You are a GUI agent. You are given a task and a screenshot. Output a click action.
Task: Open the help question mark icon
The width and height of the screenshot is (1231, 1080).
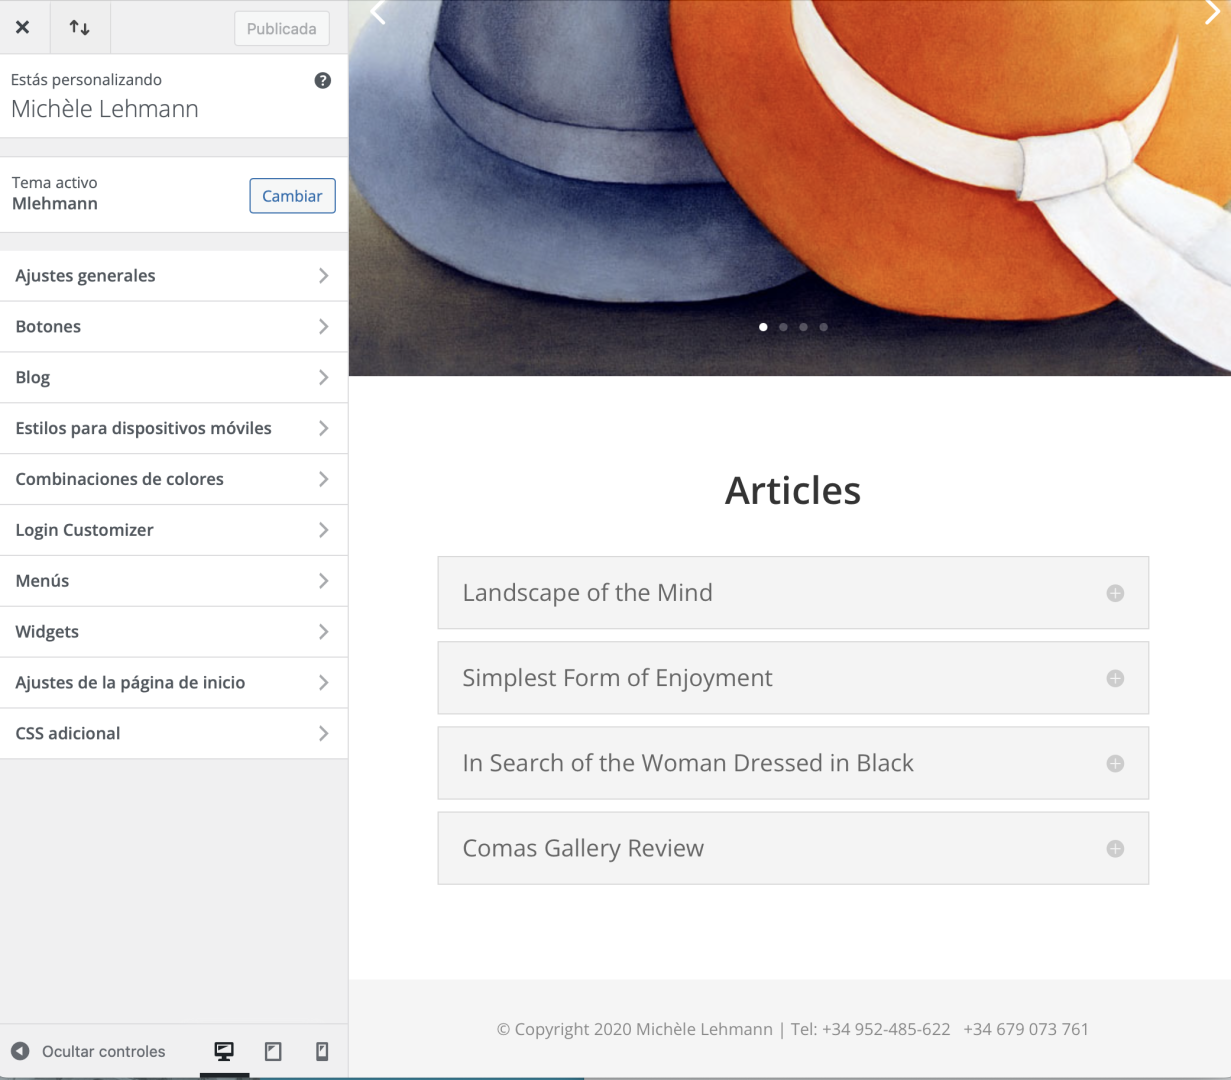point(322,81)
